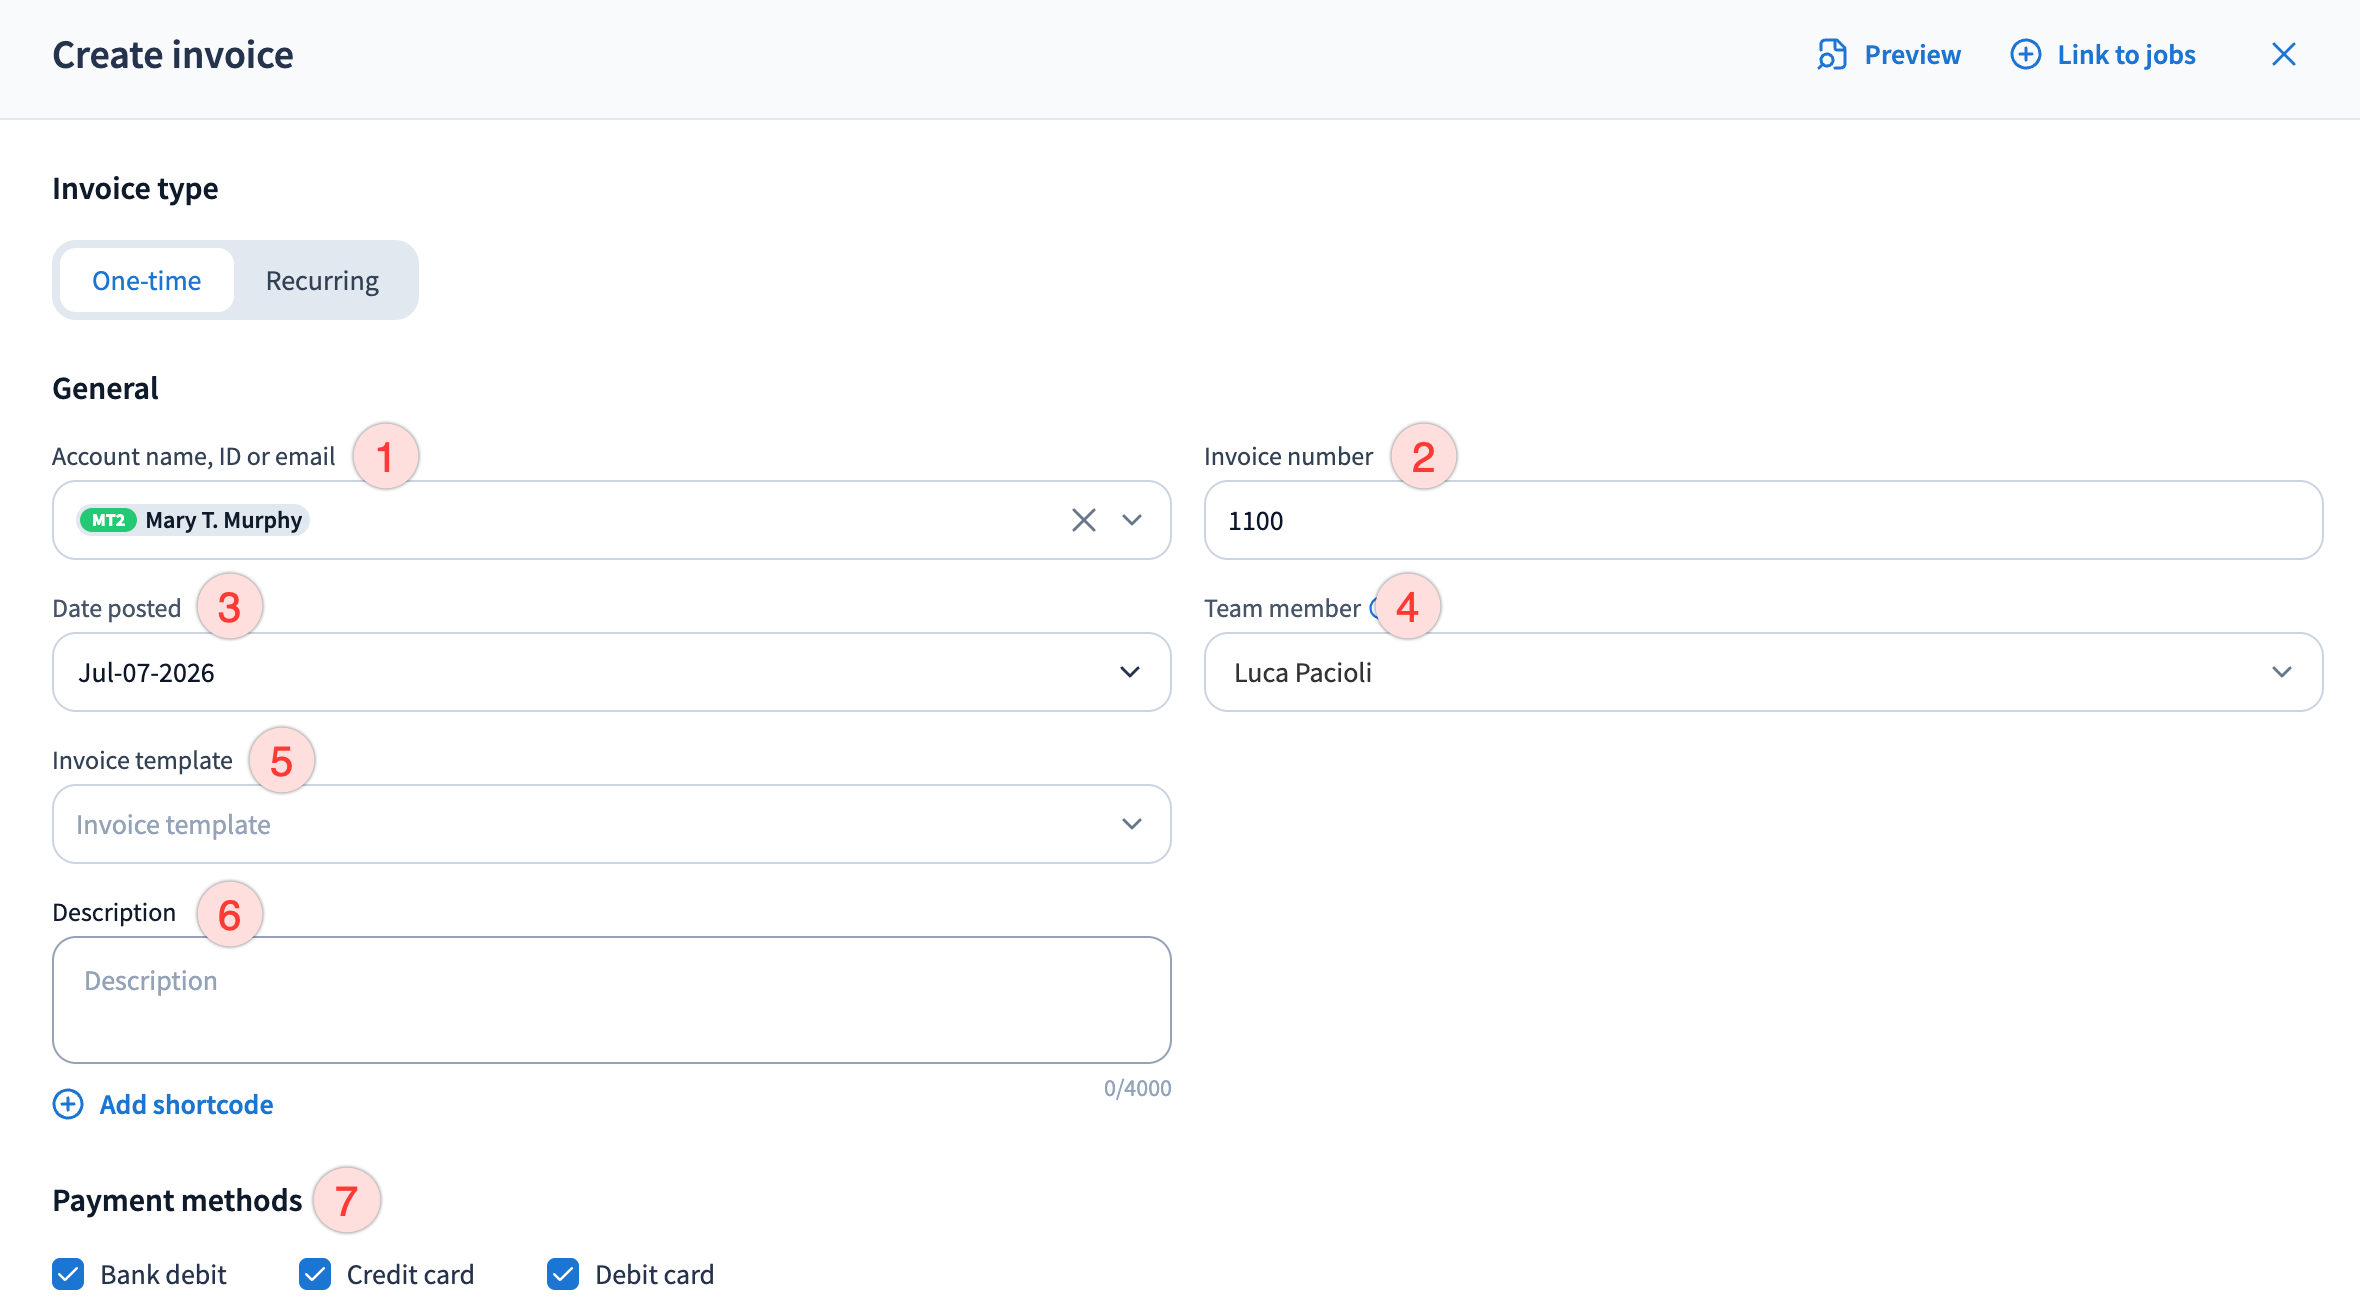Image resolution: width=2360 pixels, height=1314 pixels.
Task: Open the Team member Luca Pacioli dropdown
Action: point(1763,672)
